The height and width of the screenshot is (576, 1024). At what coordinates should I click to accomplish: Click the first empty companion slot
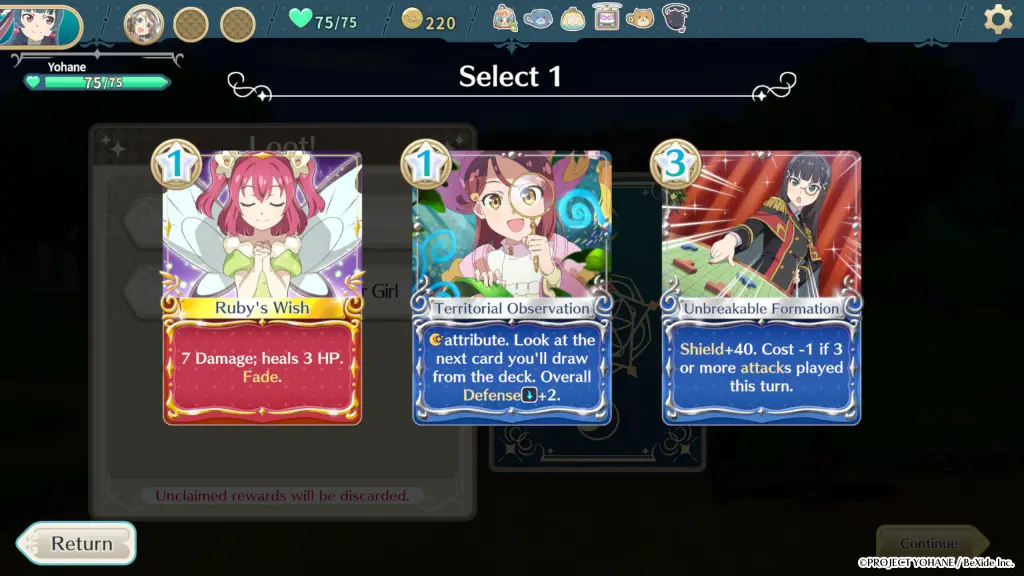pyautogui.click(x=191, y=24)
